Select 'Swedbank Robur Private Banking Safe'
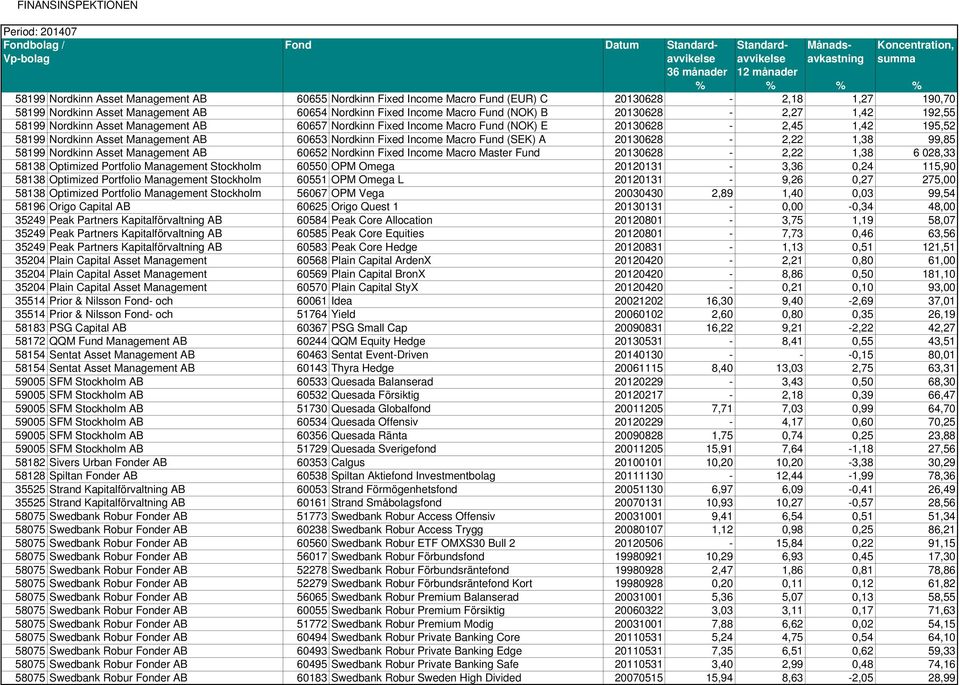 [425, 665]
